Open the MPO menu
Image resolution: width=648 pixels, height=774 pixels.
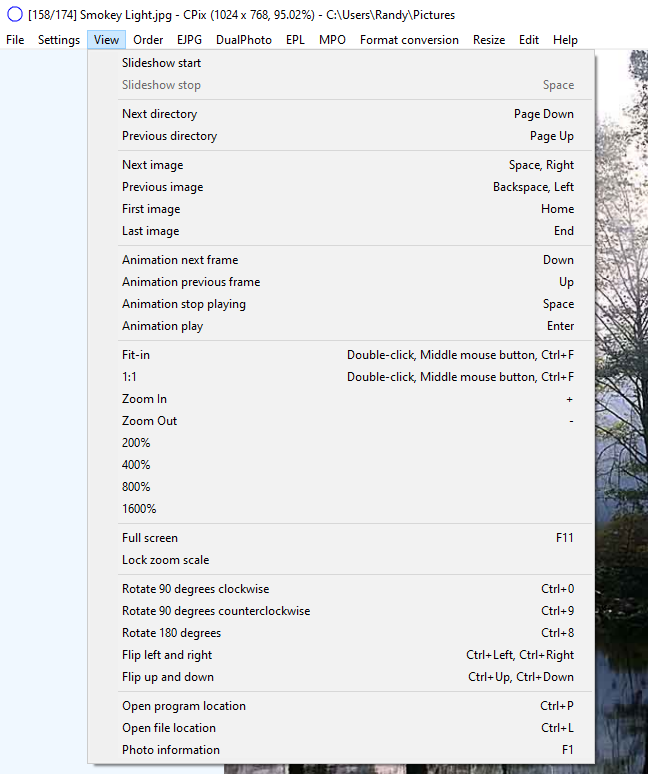coord(332,40)
